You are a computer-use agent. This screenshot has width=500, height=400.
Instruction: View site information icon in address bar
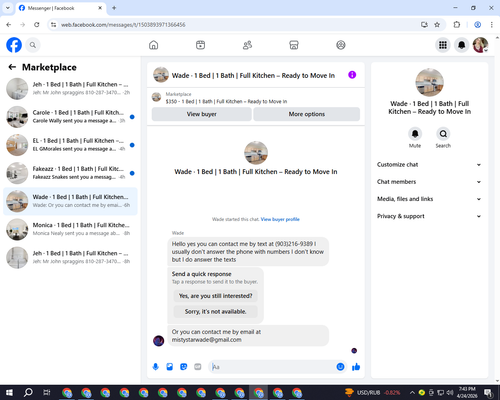(x=53, y=25)
